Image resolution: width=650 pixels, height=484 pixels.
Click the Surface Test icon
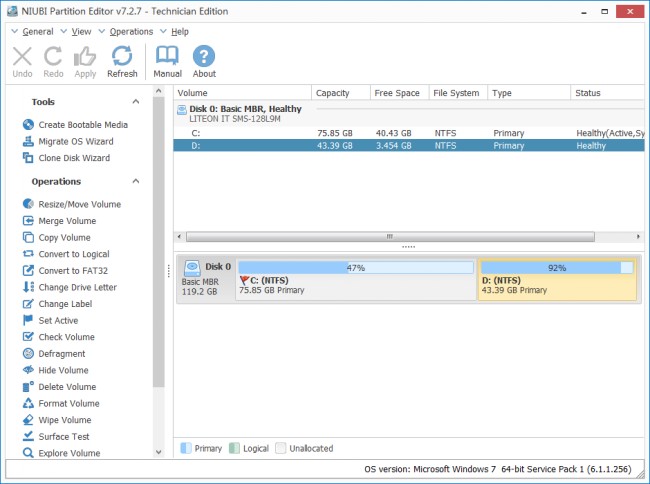[28, 436]
